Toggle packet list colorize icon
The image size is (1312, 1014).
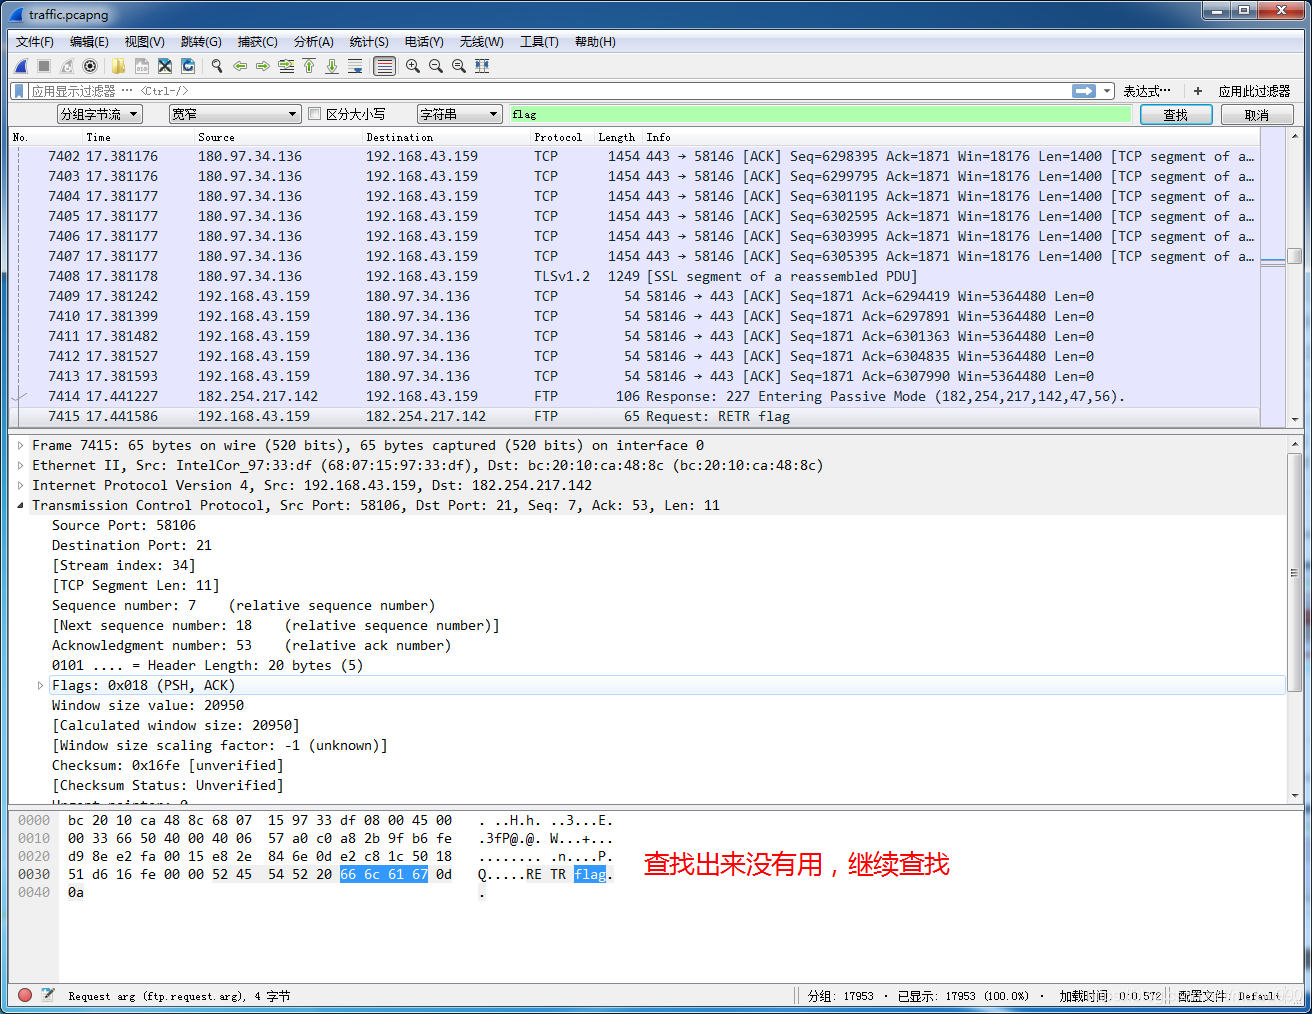tap(384, 66)
